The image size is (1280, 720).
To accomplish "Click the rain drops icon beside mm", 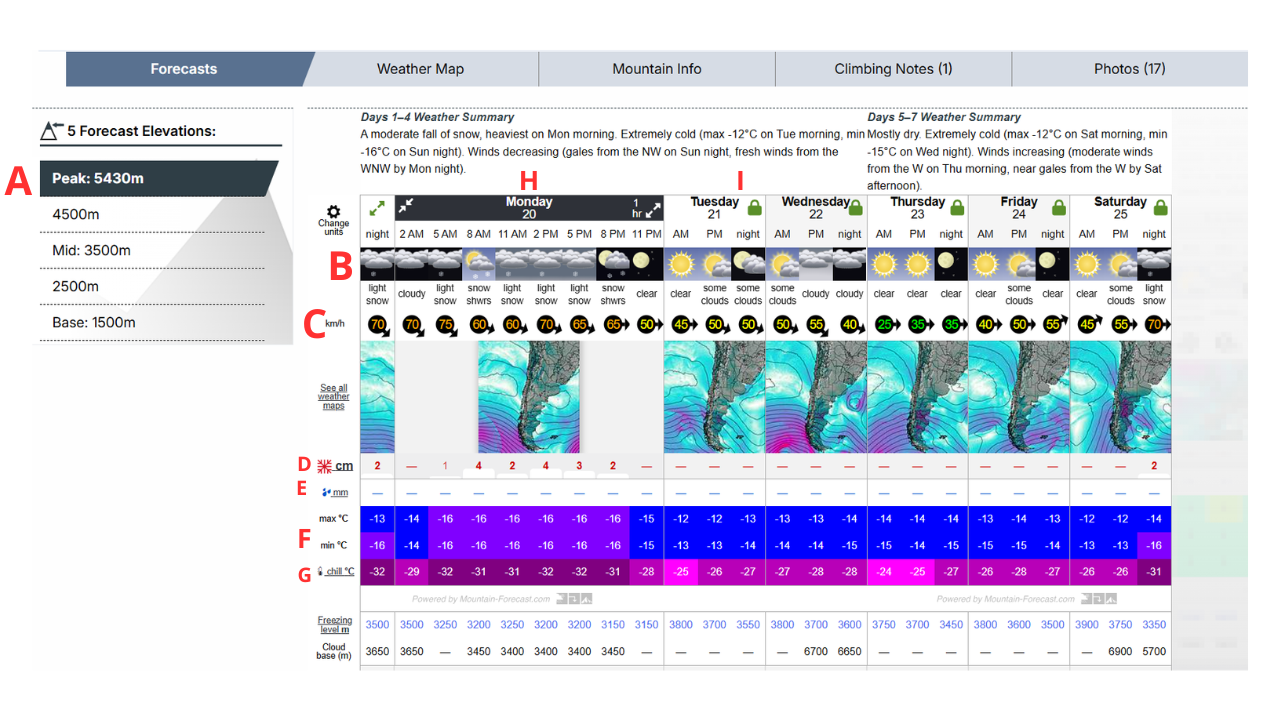I will tap(327, 492).
